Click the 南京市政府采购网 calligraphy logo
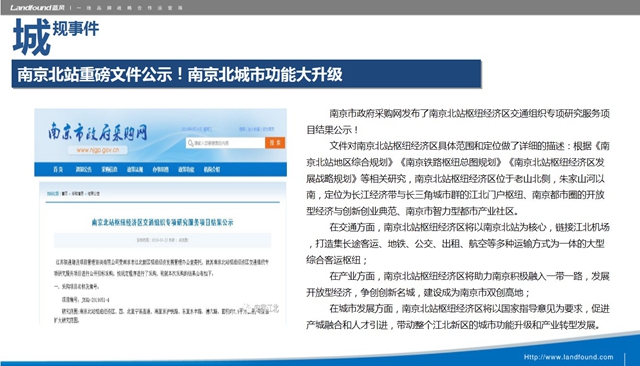The image size is (640, 366). tap(98, 132)
